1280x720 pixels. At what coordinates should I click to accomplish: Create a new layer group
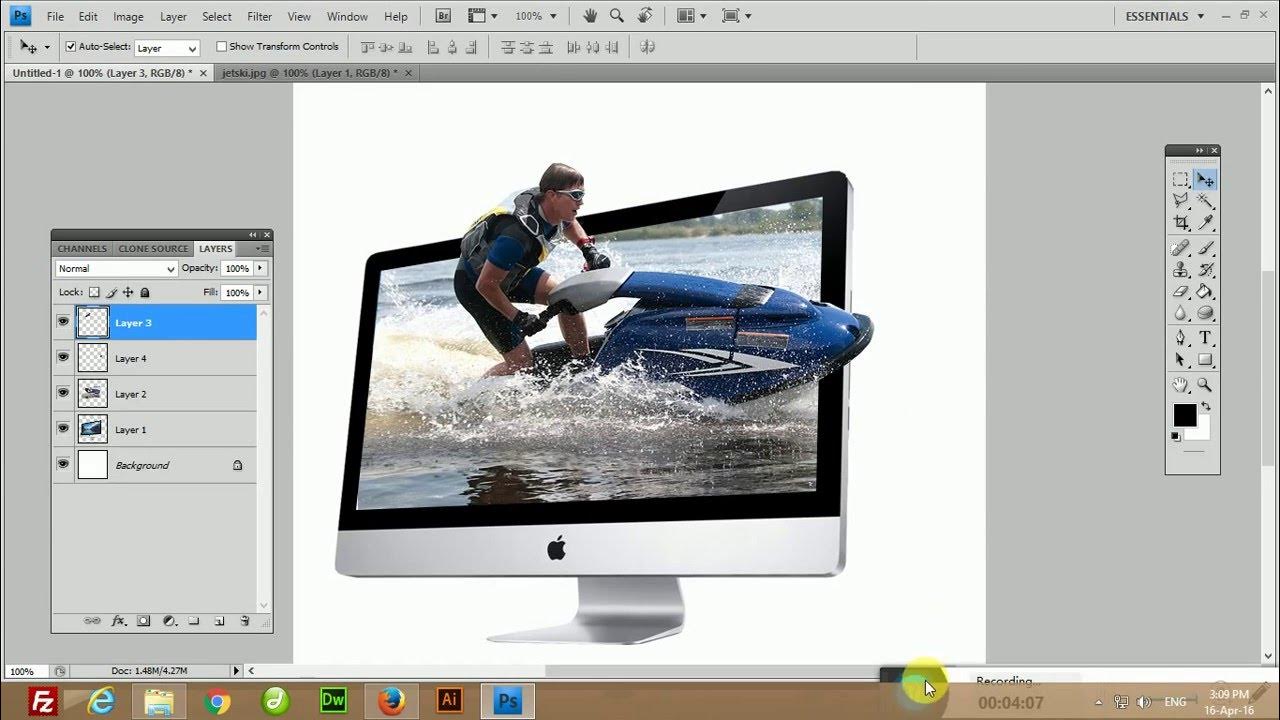pos(194,621)
